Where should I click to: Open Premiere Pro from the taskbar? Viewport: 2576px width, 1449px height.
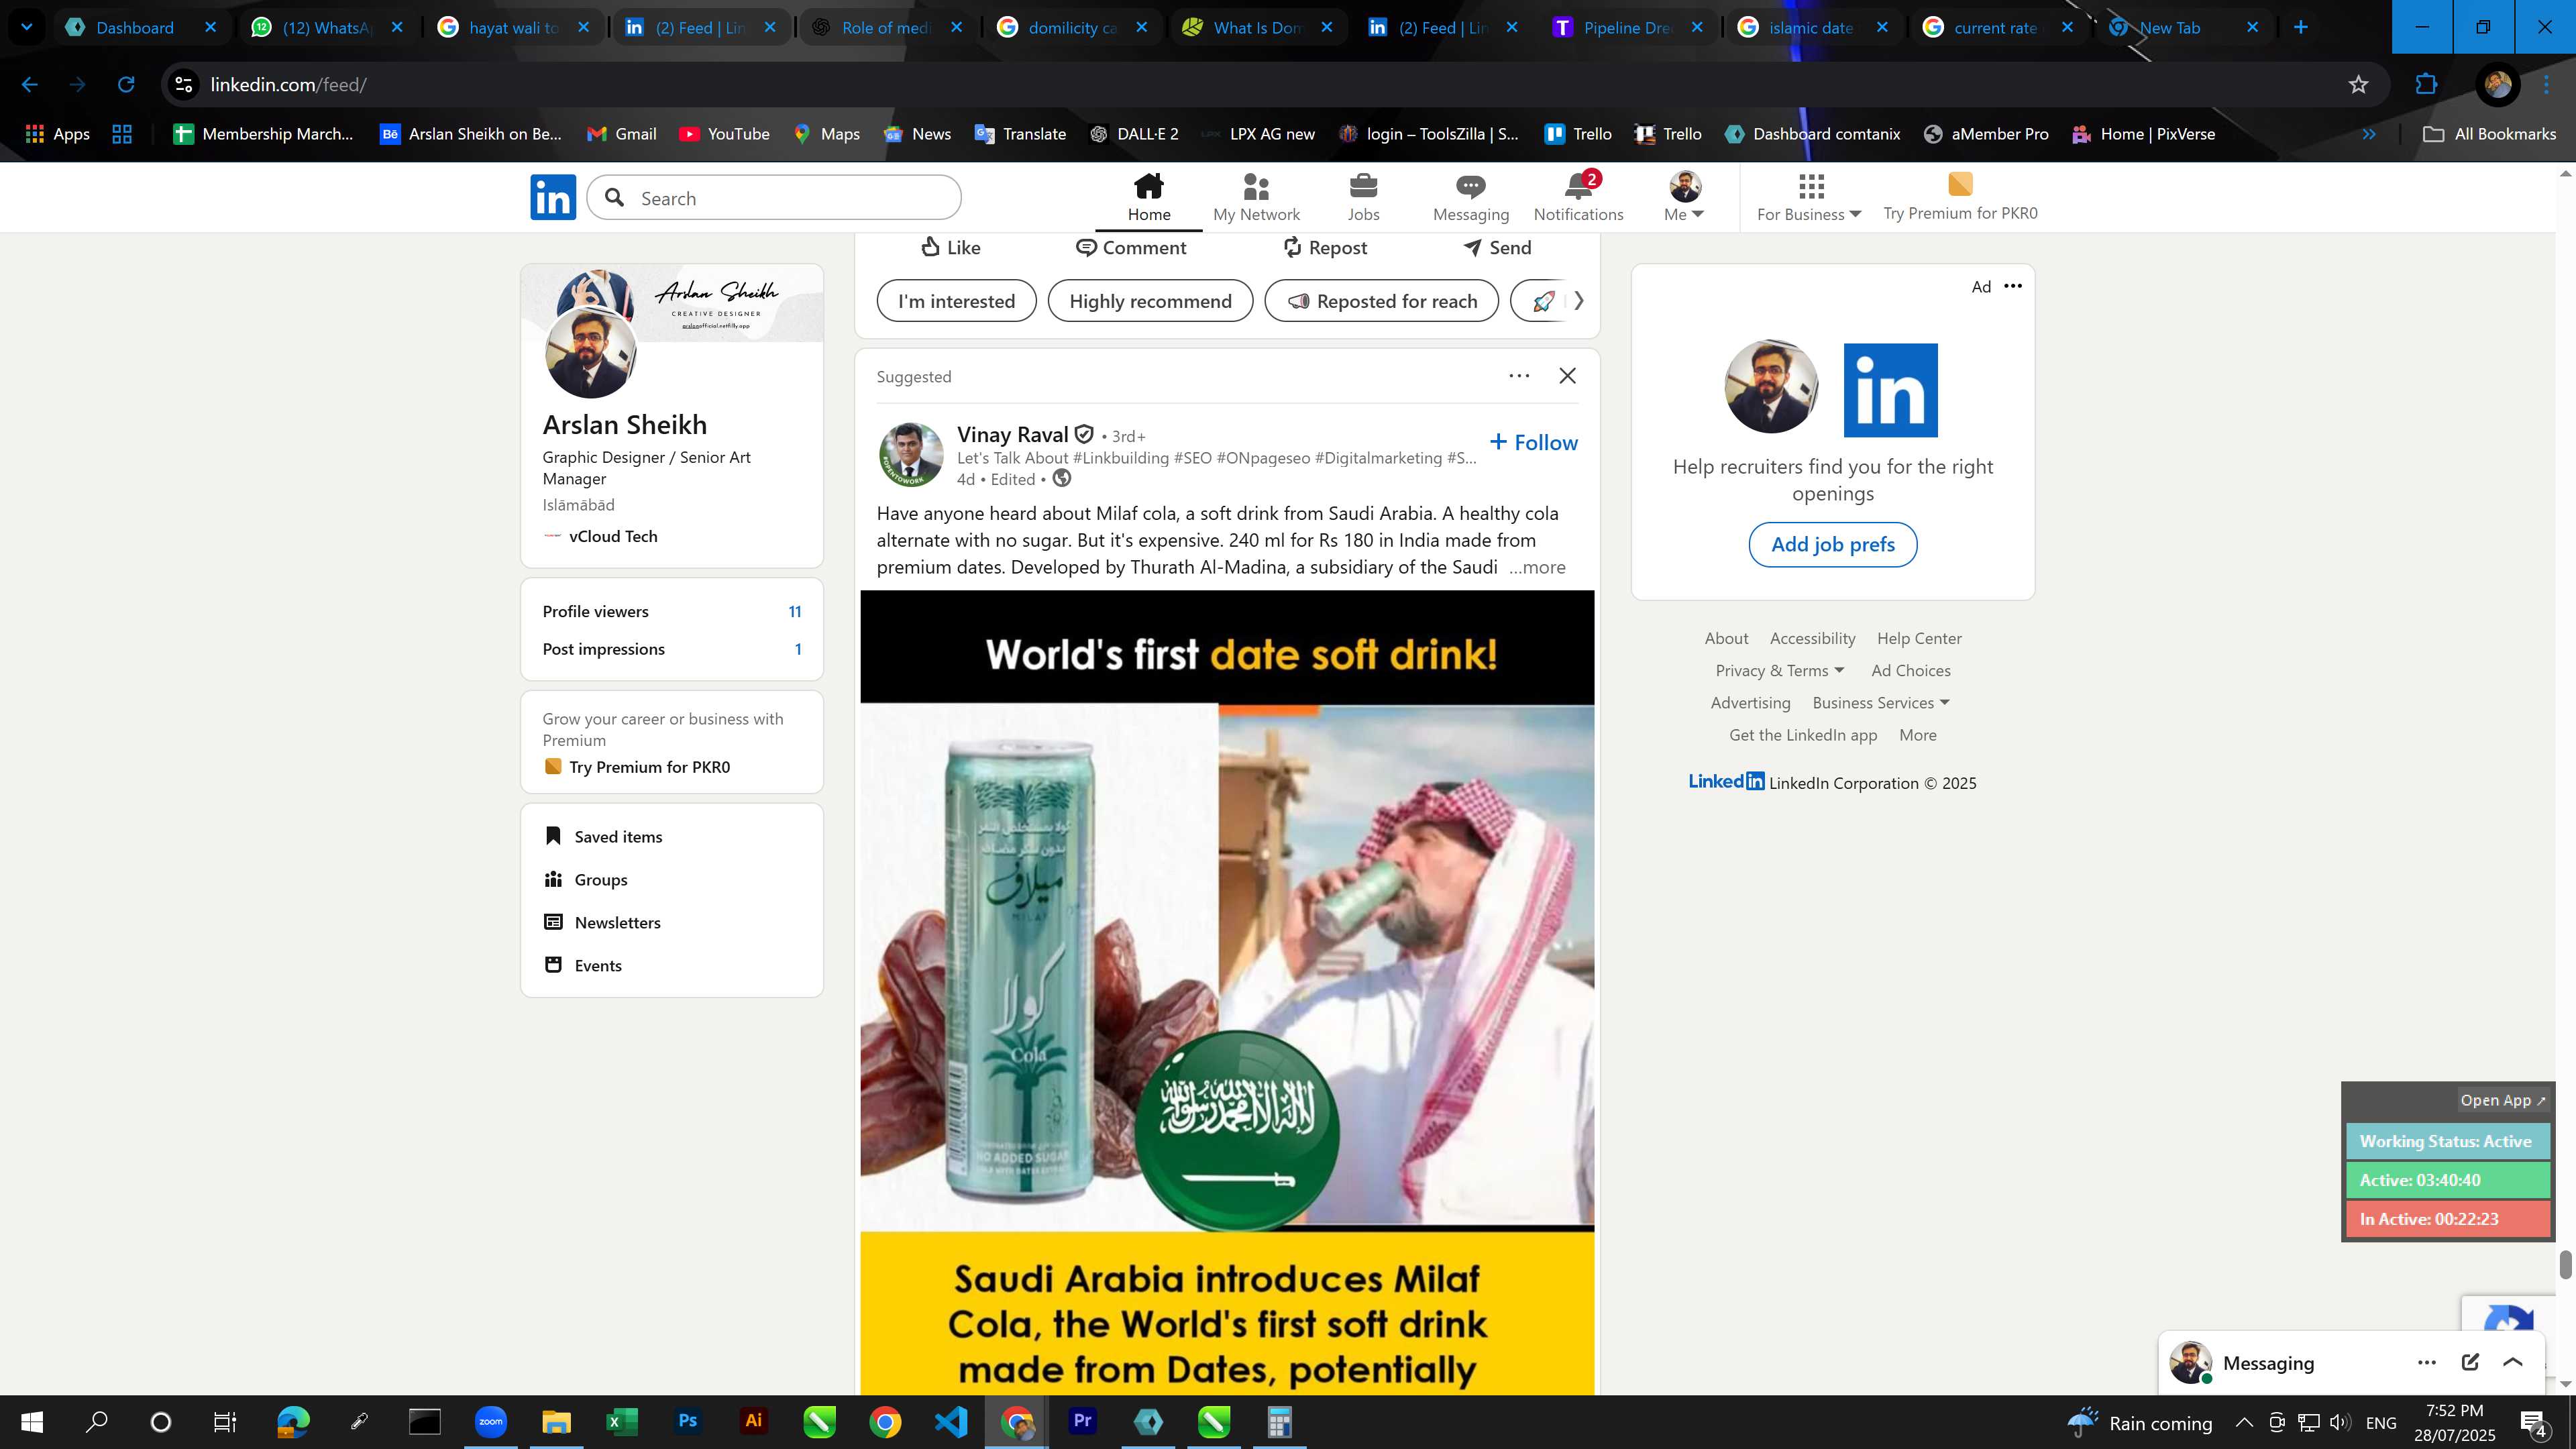tap(1082, 1422)
